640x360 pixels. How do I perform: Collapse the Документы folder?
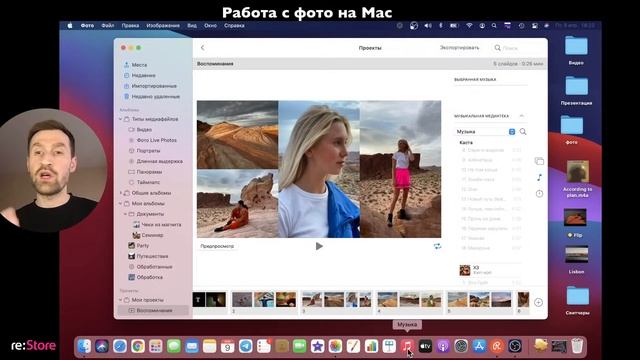[x=125, y=214]
